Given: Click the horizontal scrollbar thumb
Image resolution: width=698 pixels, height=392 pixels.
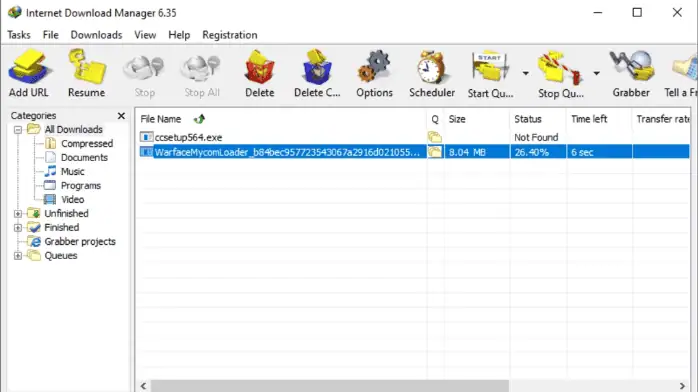Looking at the screenshot, I should coord(329,386).
